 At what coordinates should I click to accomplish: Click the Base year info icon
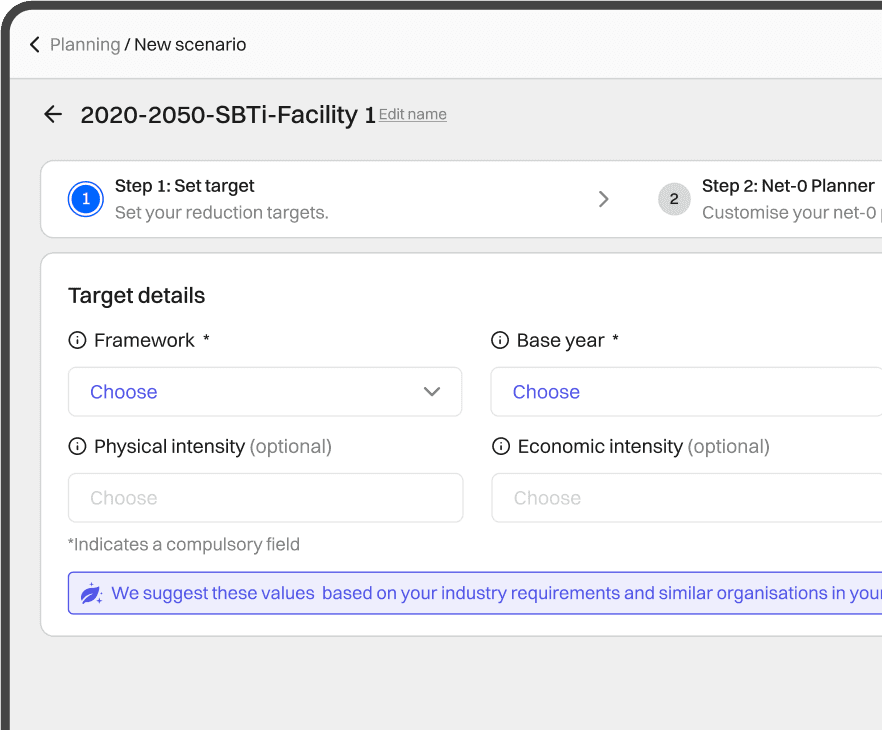(500, 341)
